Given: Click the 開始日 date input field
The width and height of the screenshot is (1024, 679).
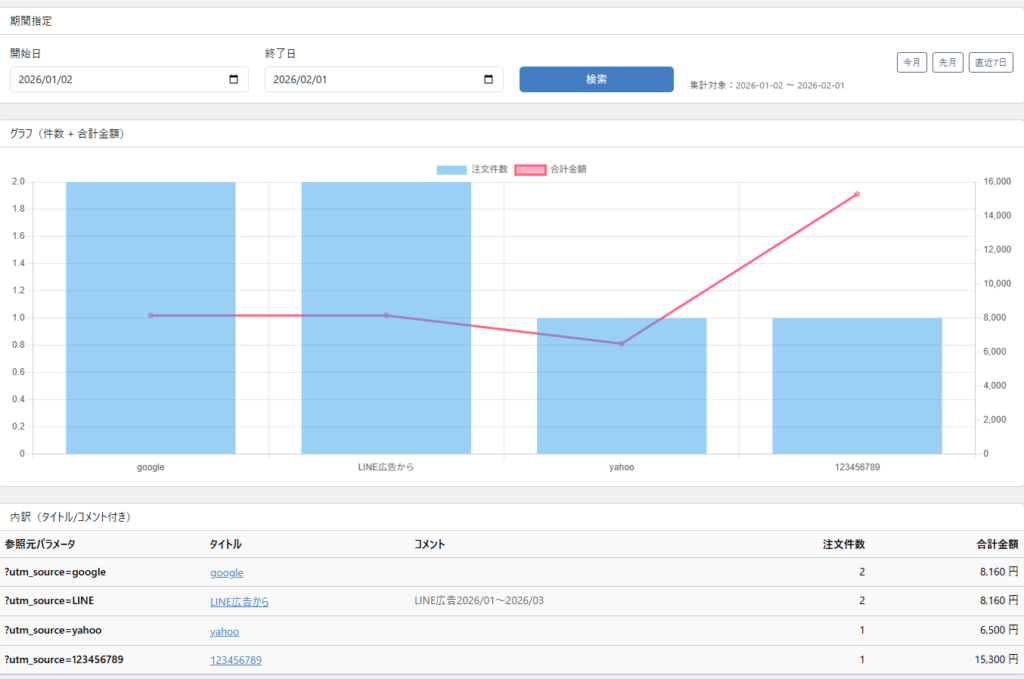Looking at the screenshot, I should click(115, 80).
